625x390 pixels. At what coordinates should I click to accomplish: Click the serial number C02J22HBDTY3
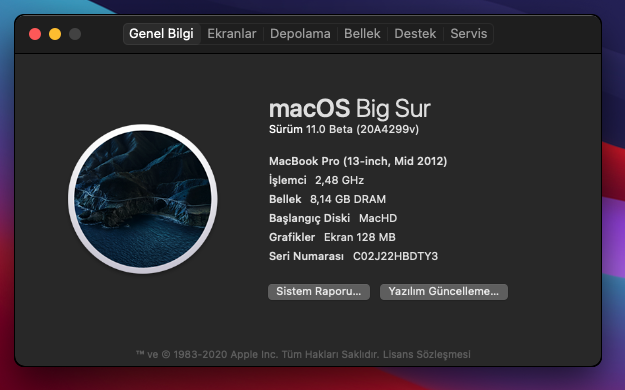pyautogui.click(x=395, y=256)
